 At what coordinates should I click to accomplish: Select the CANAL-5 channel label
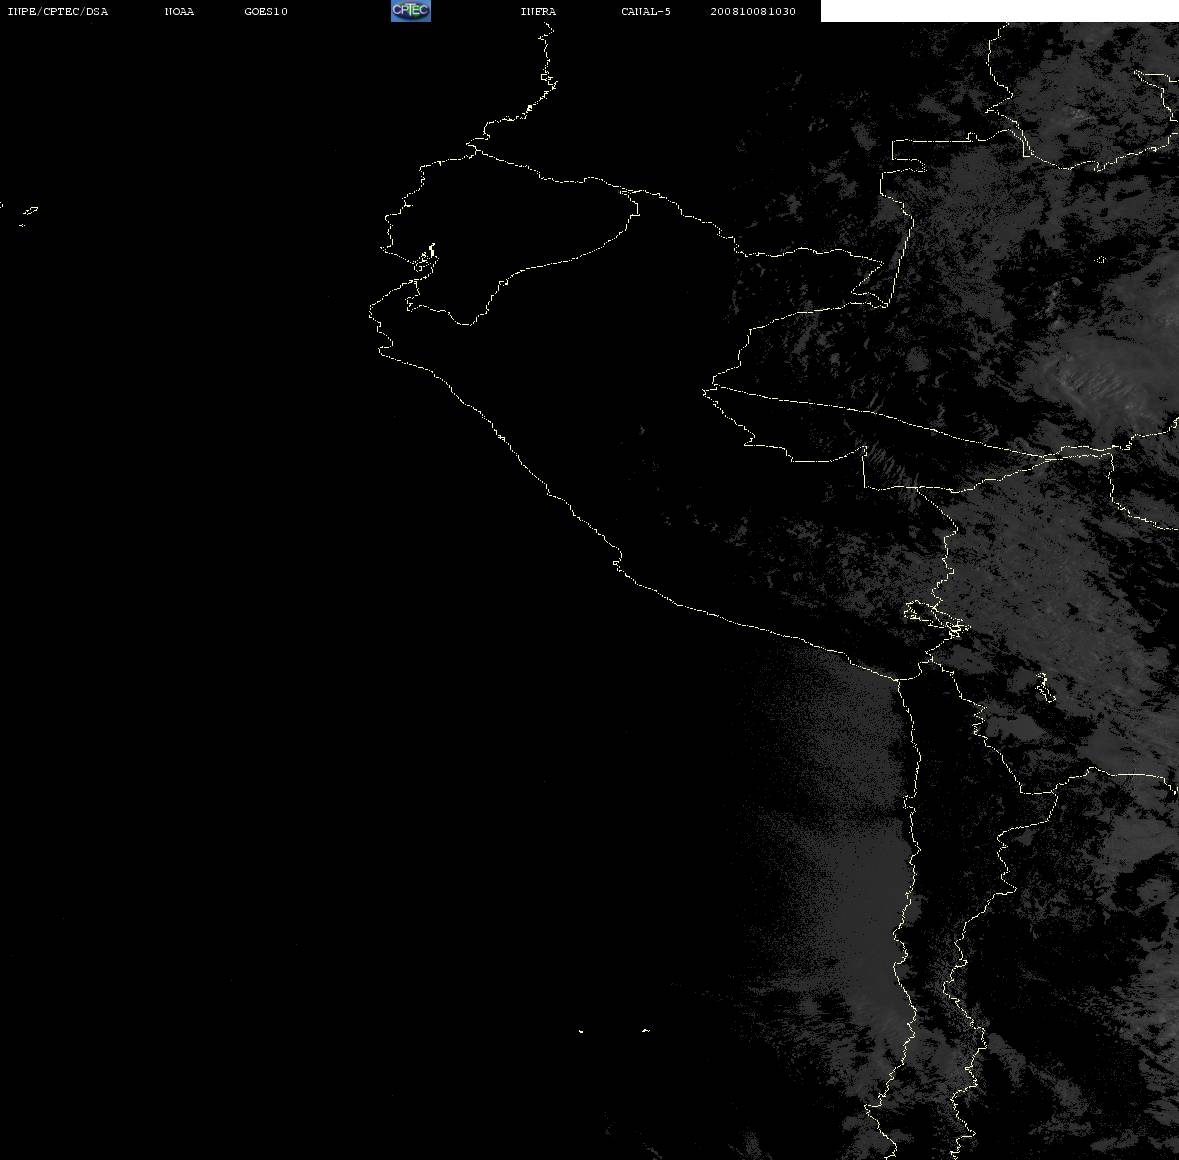[x=646, y=11]
